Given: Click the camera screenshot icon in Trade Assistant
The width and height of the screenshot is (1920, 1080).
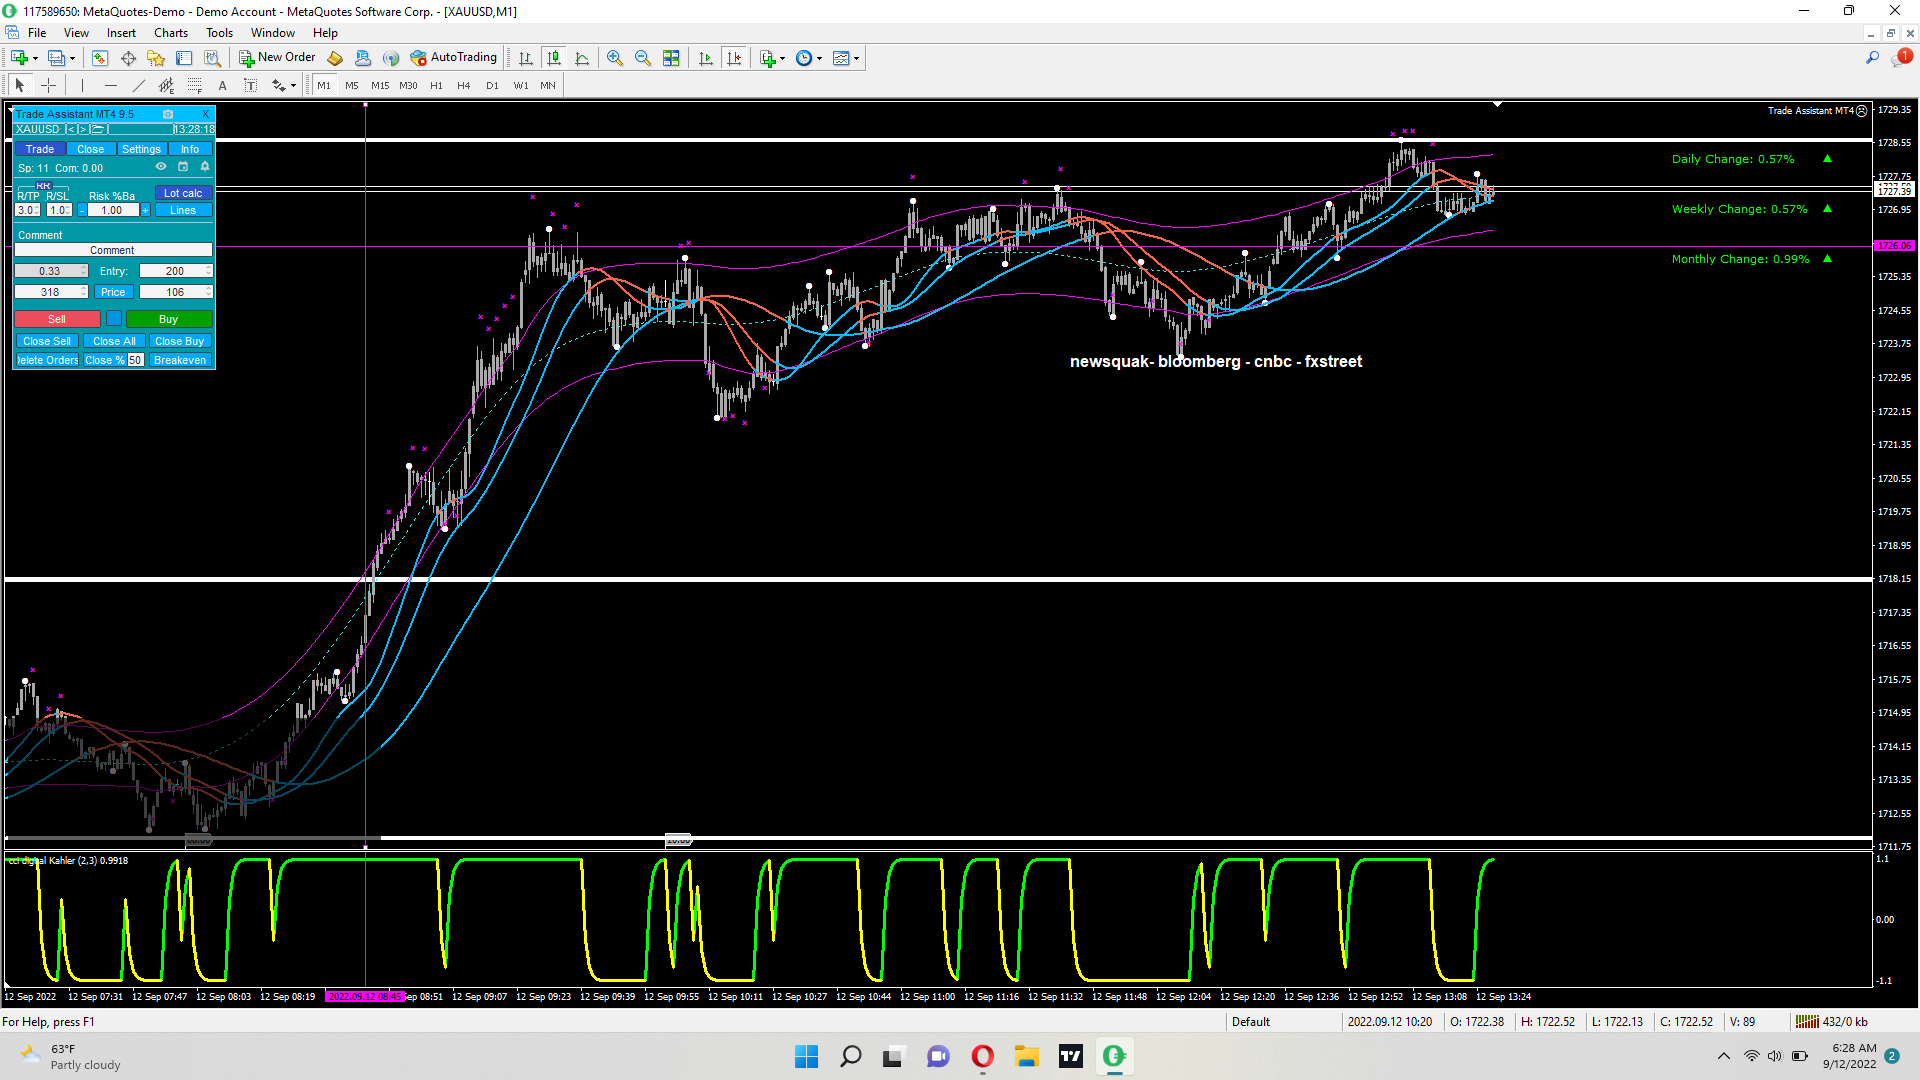Looking at the screenshot, I should [168, 114].
